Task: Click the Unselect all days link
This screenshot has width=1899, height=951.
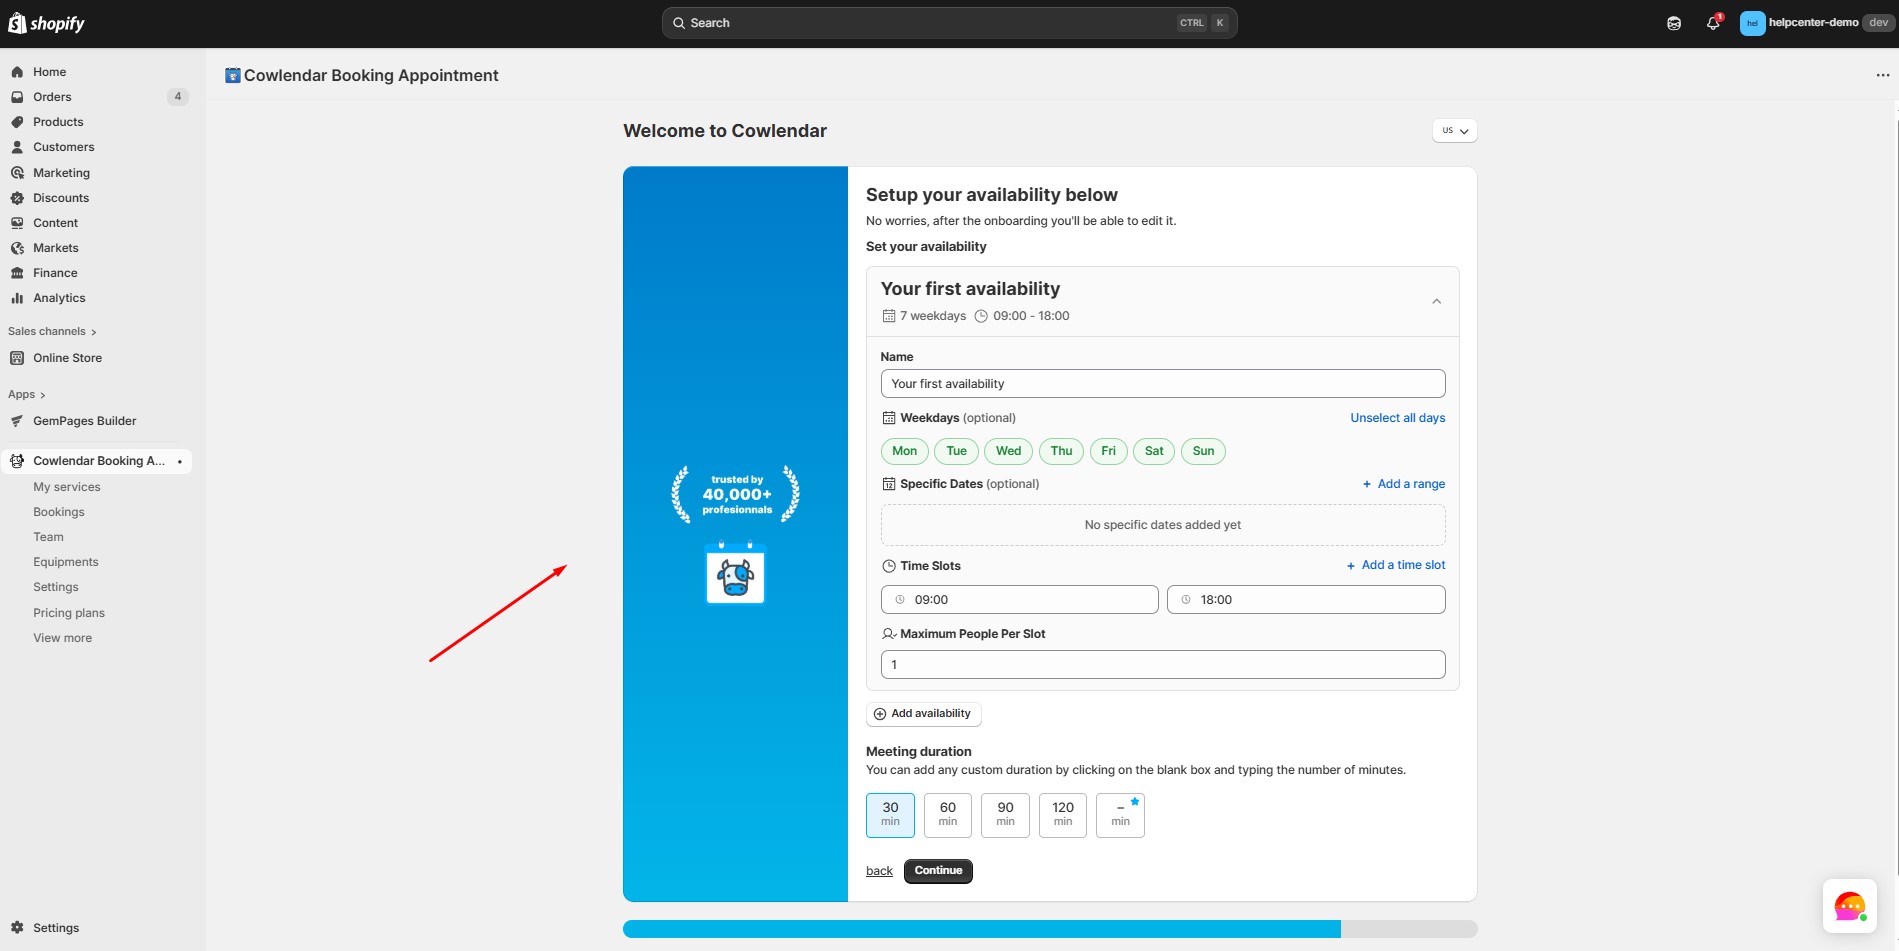Action: point(1397,418)
